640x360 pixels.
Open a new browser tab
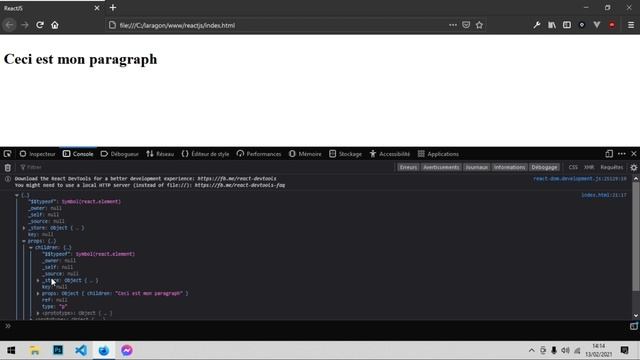pyautogui.click(x=113, y=8)
